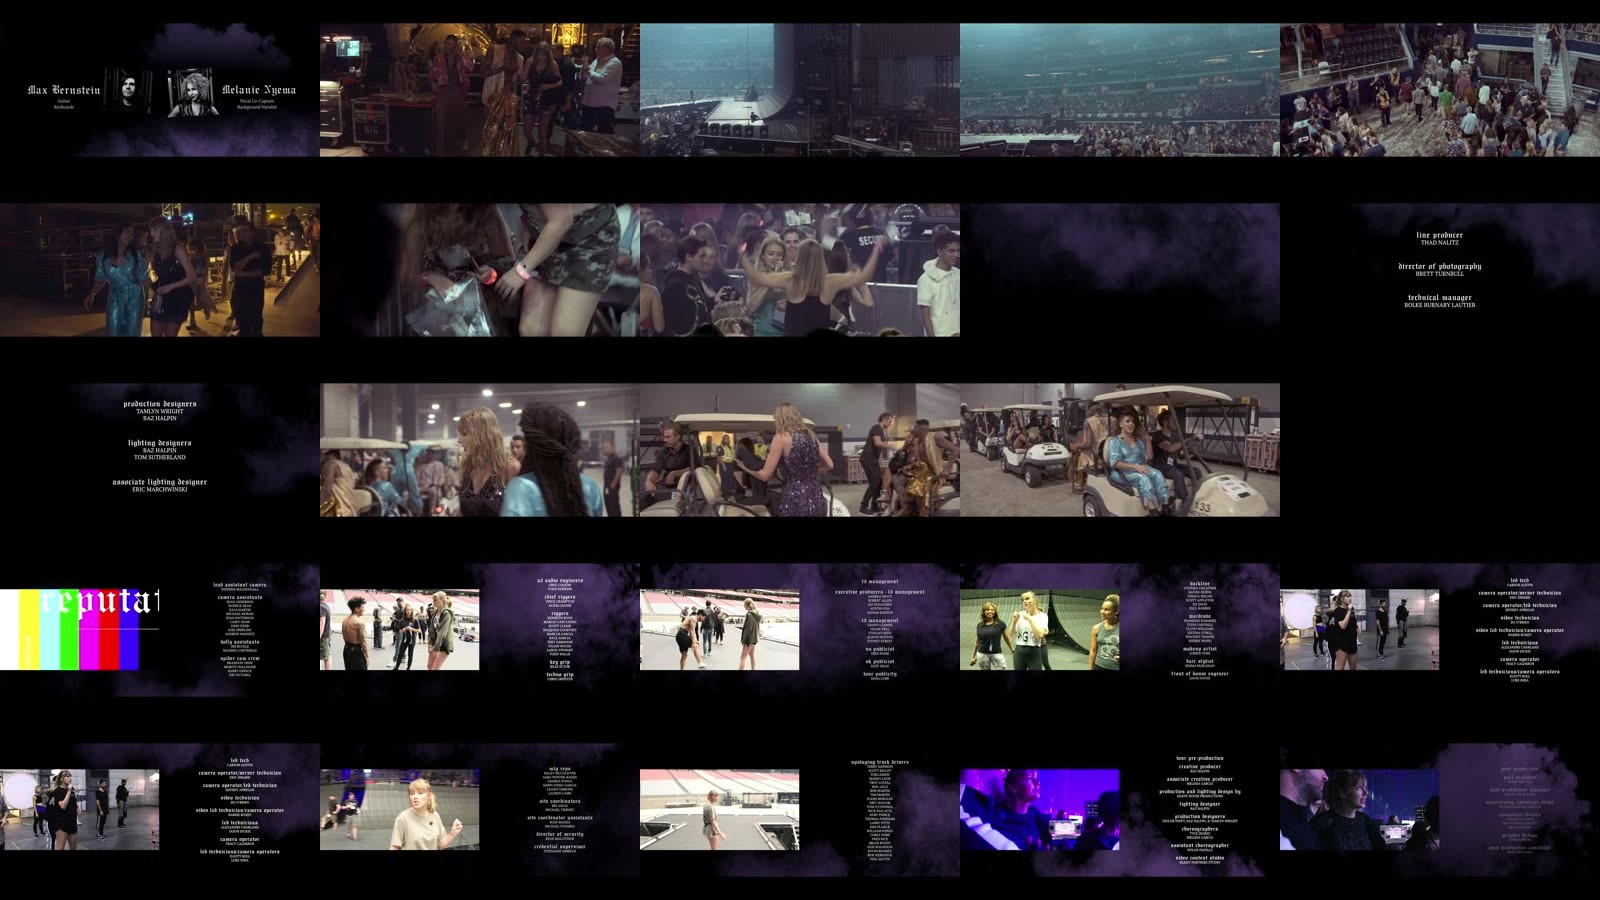Screen dimensions: 1600x900
Task: Click the 'techno grip' credit heading
Action: point(560,674)
